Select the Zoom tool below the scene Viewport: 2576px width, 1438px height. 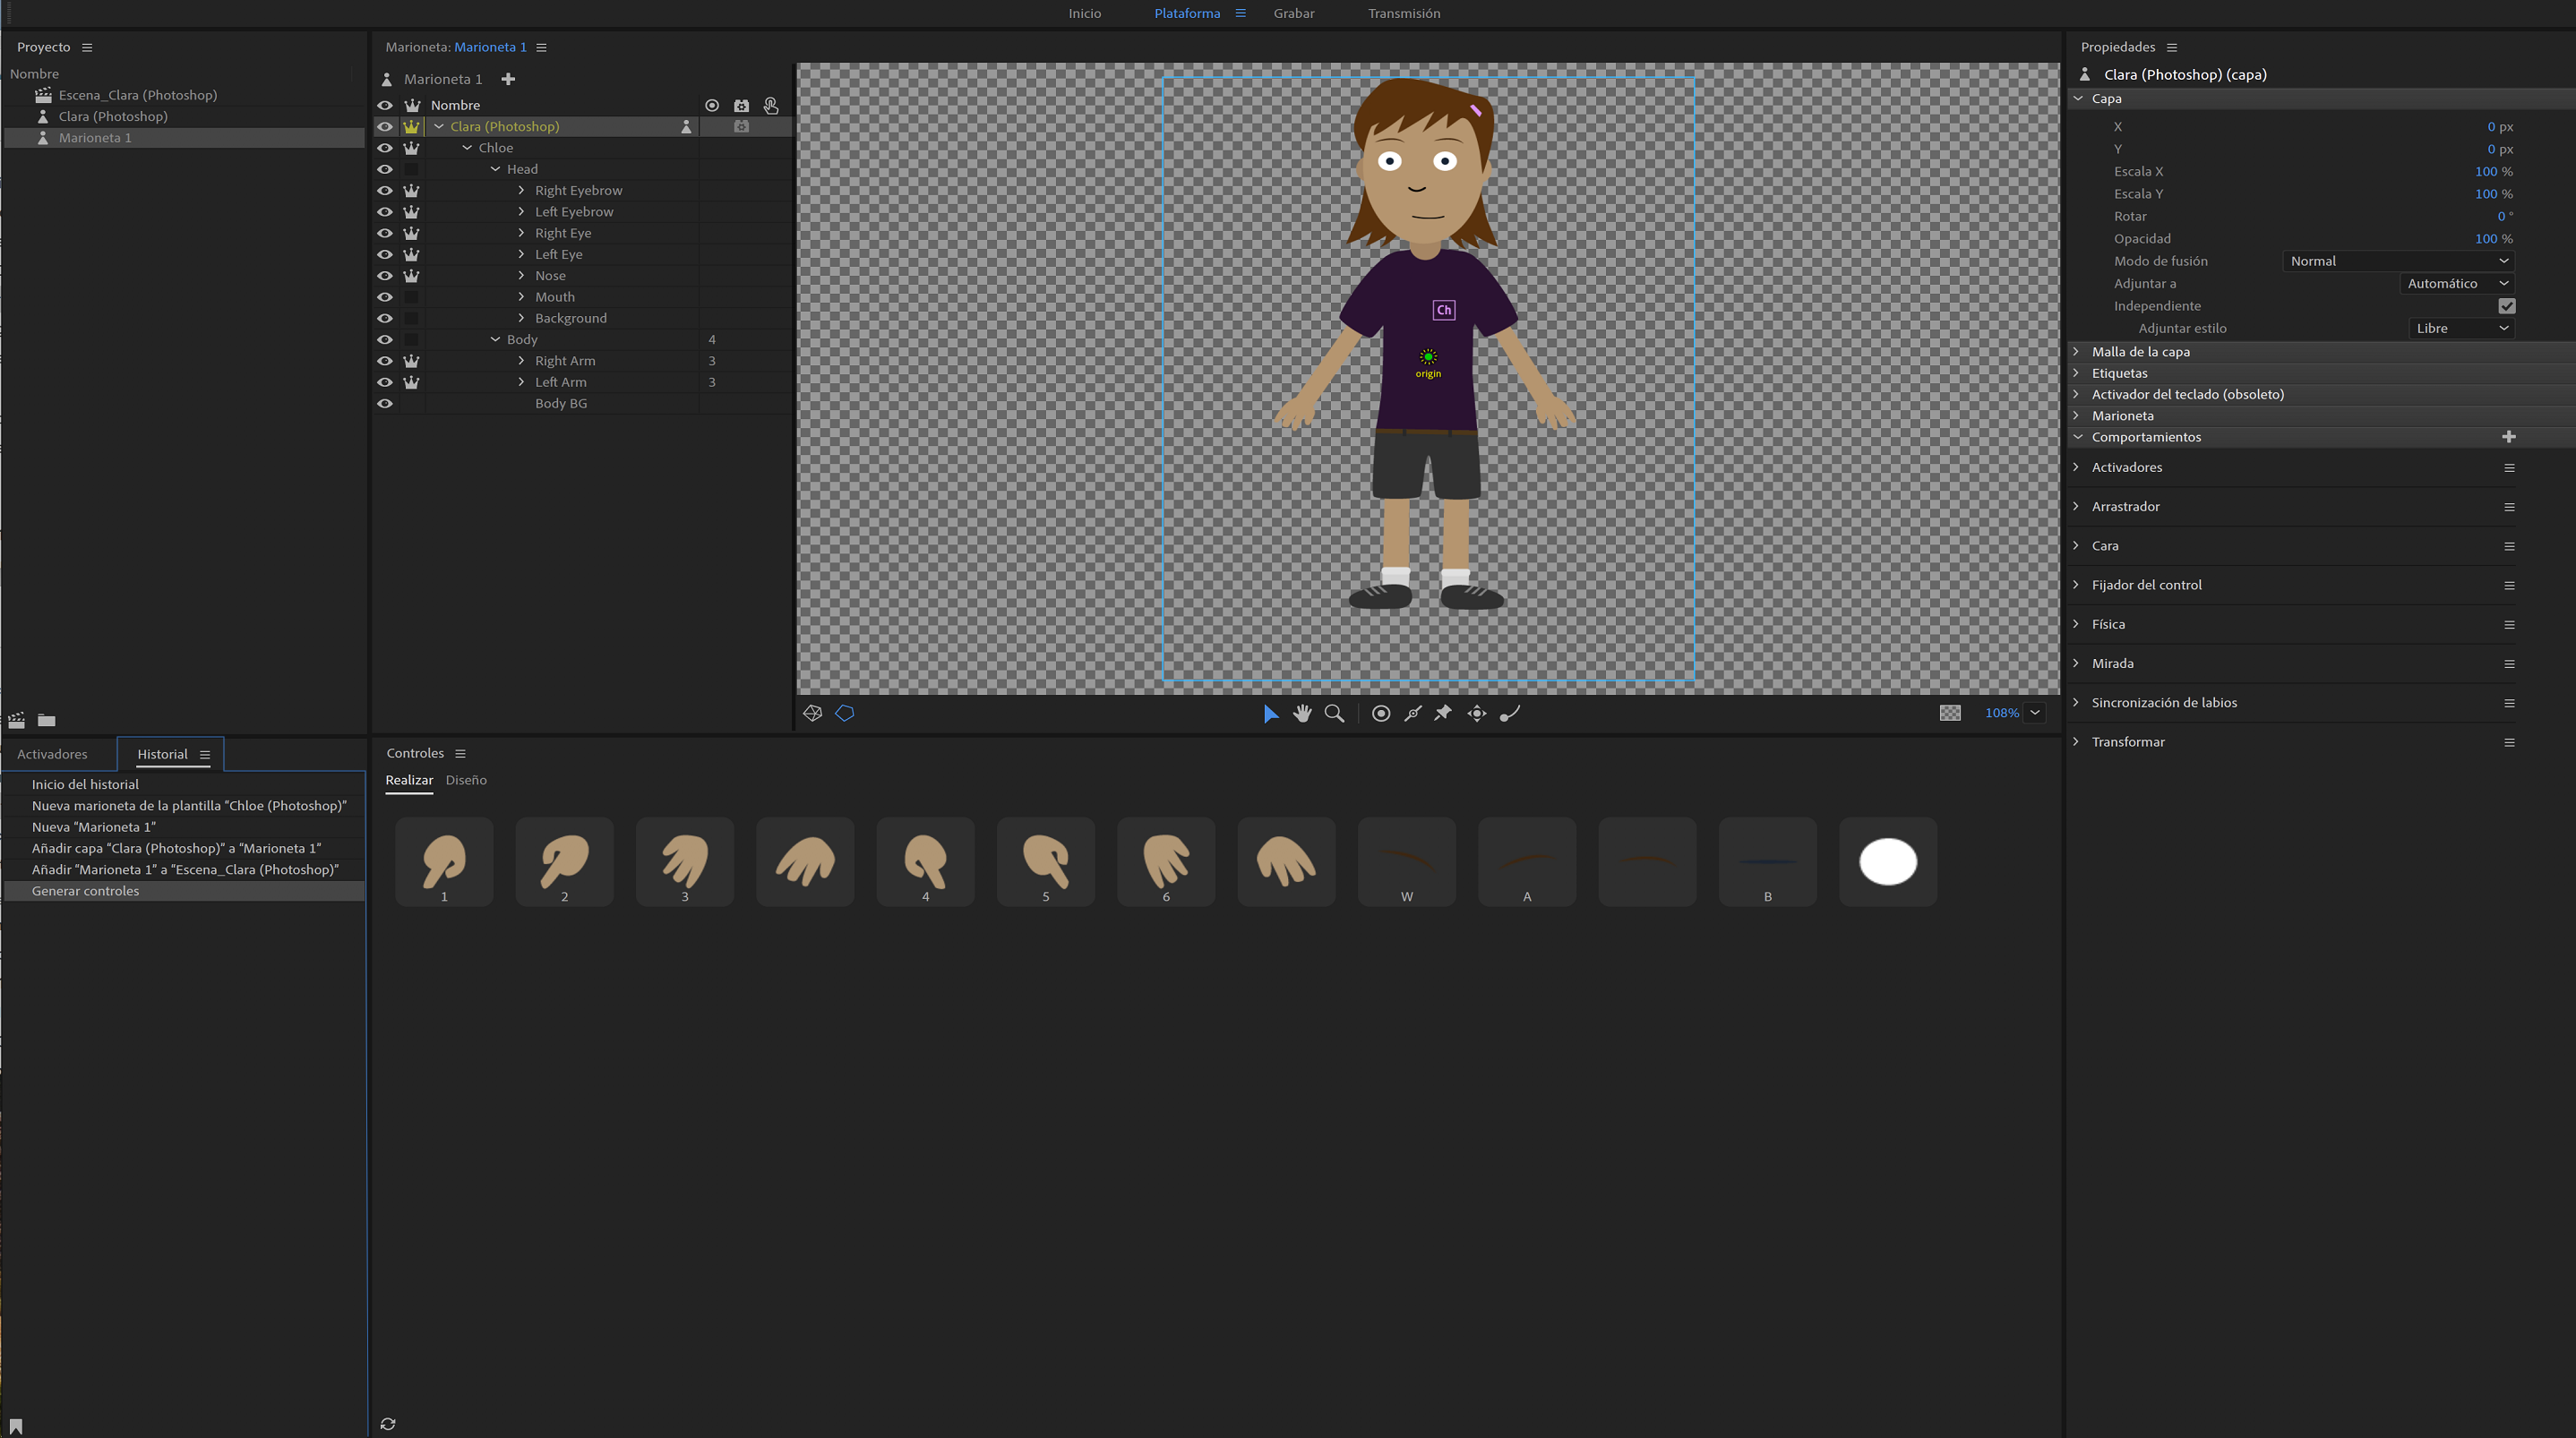tap(1334, 713)
